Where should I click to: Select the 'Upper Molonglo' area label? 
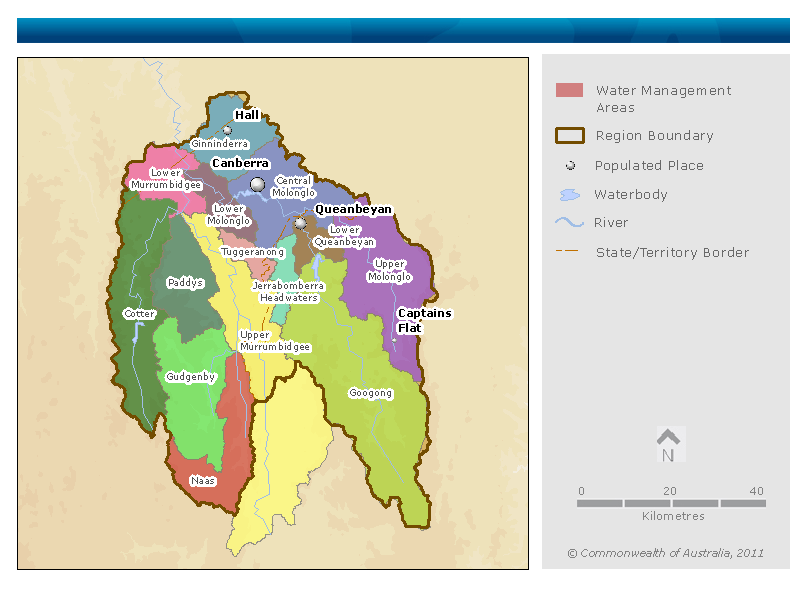coord(389,271)
